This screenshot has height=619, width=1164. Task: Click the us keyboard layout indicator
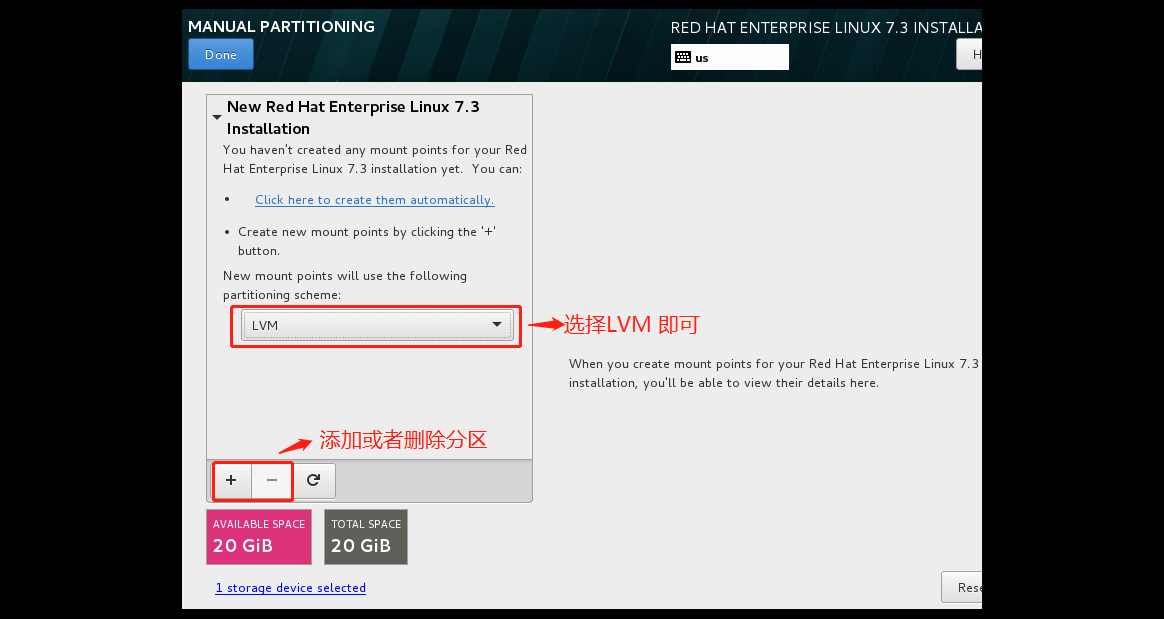click(730, 57)
